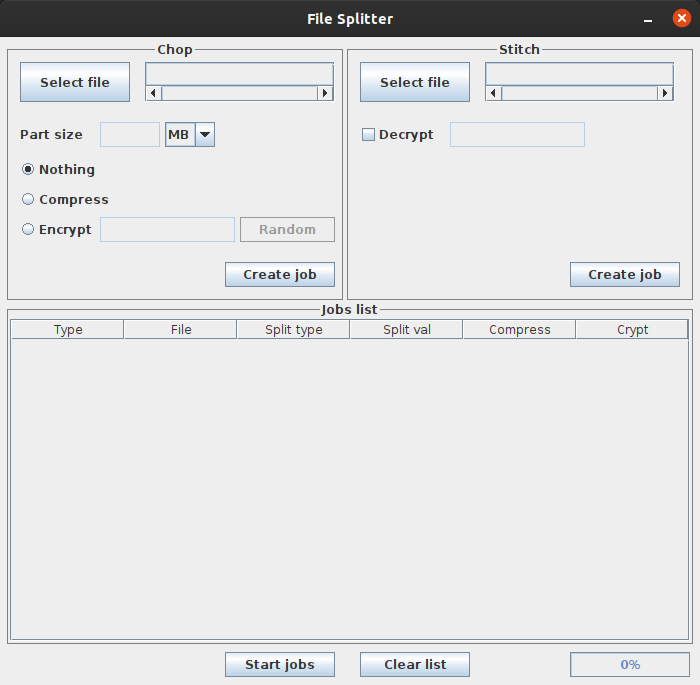The width and height of the screenshot is (700, 685).
Task: Enable the Decrypt checkbox
Action: coord(368,135)
